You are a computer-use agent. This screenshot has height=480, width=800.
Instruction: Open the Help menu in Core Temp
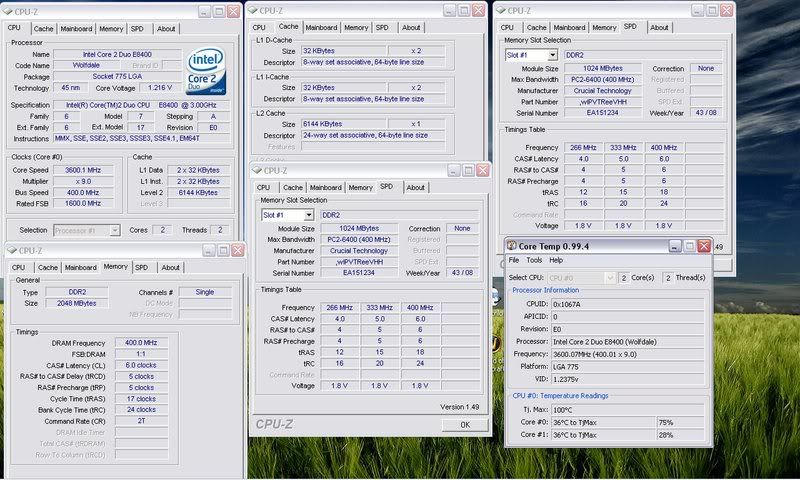point(556,260)
